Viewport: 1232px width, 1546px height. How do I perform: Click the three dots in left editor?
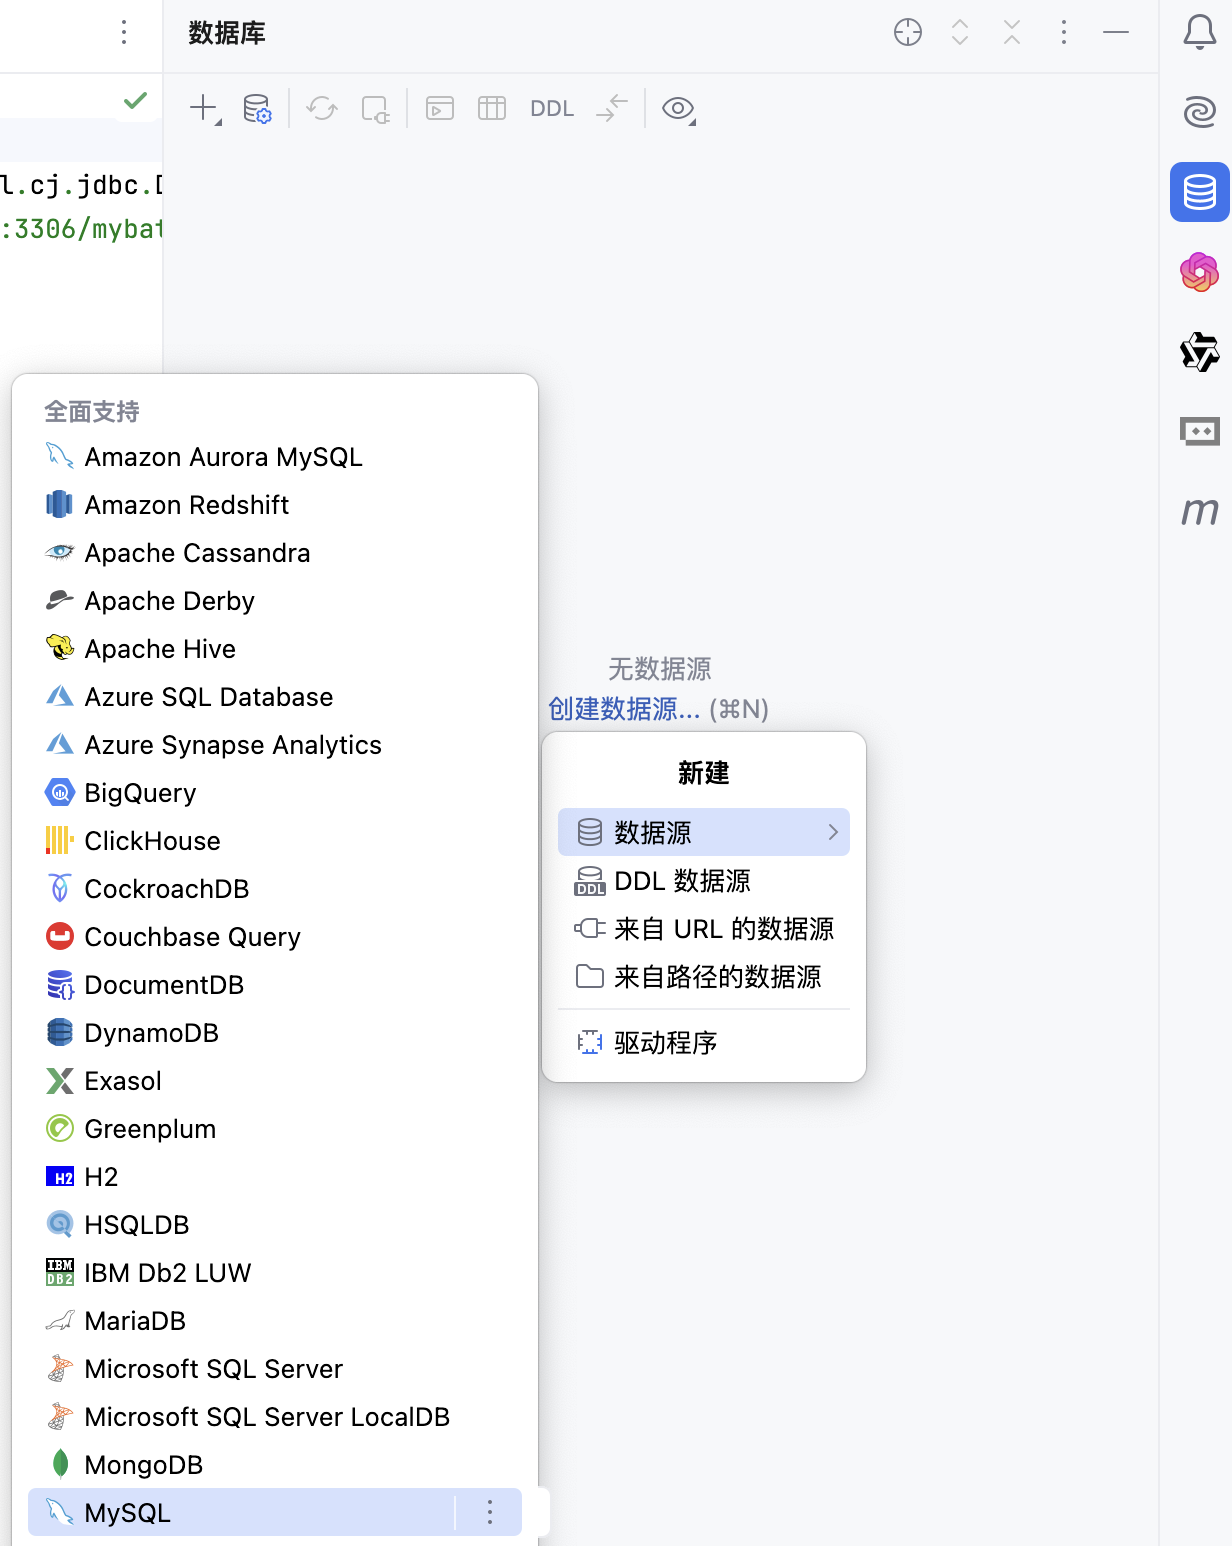tap(124, 32)
